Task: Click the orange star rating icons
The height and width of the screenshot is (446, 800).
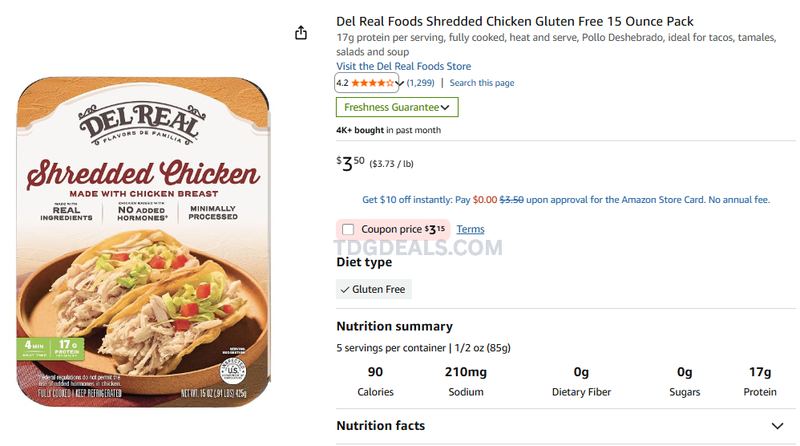Action: click(x=372, y=83)
